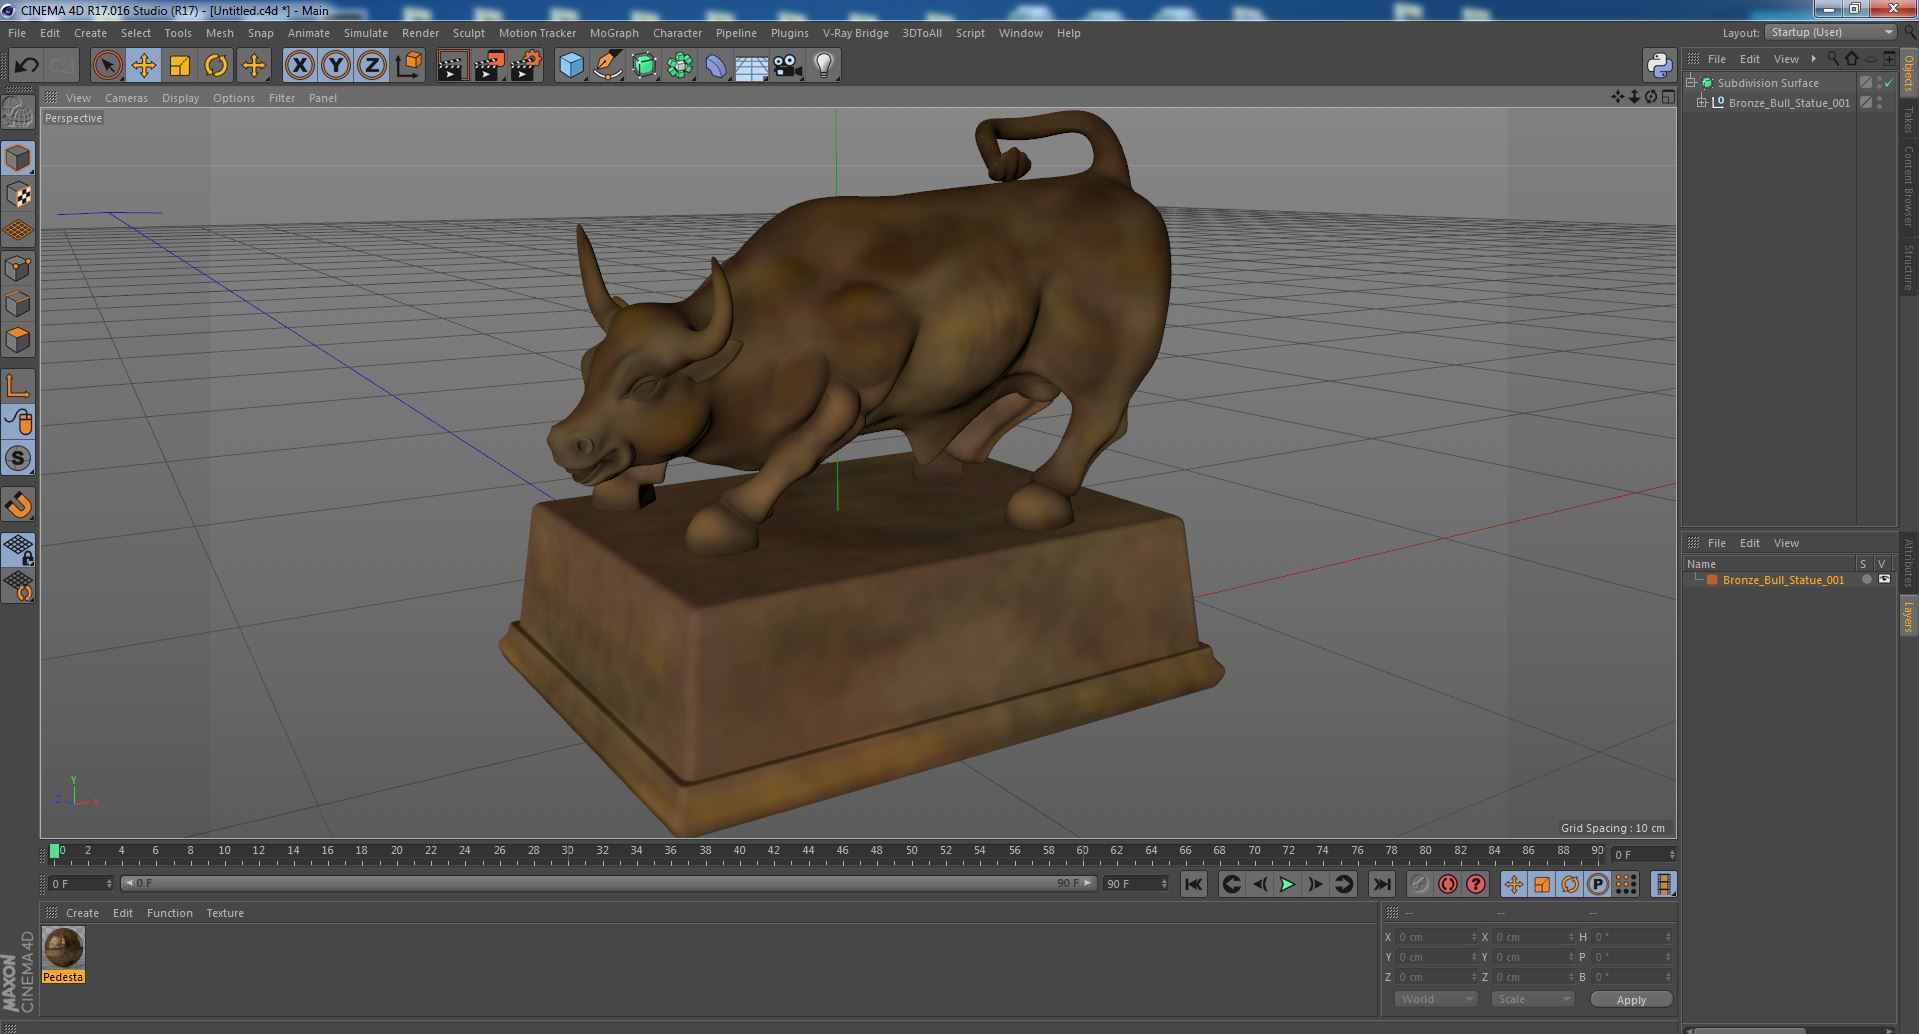The width and height of the screenshot is (1919, 1034).
Task: Click timeline frame range slider
Action: (x=609, y=883)
